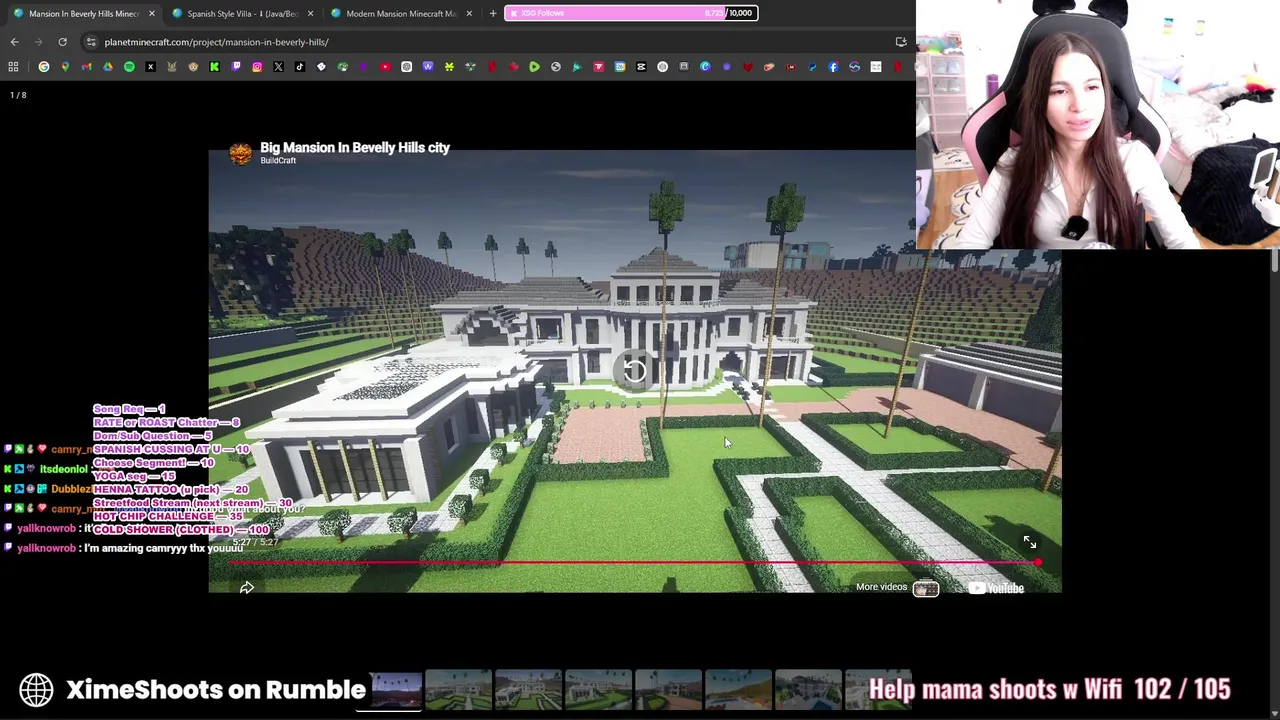Open the video on YouTube via its logo
Viewport: 1280px width, 720px height.
coord(996,588)
